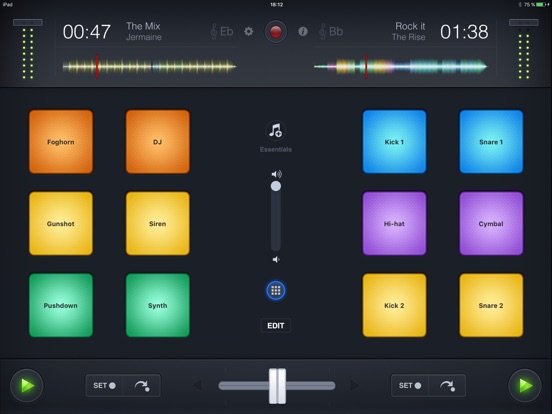552x414 pixels.
Task: Nudge crossfader with left arrow
Action: pos(198,385)
